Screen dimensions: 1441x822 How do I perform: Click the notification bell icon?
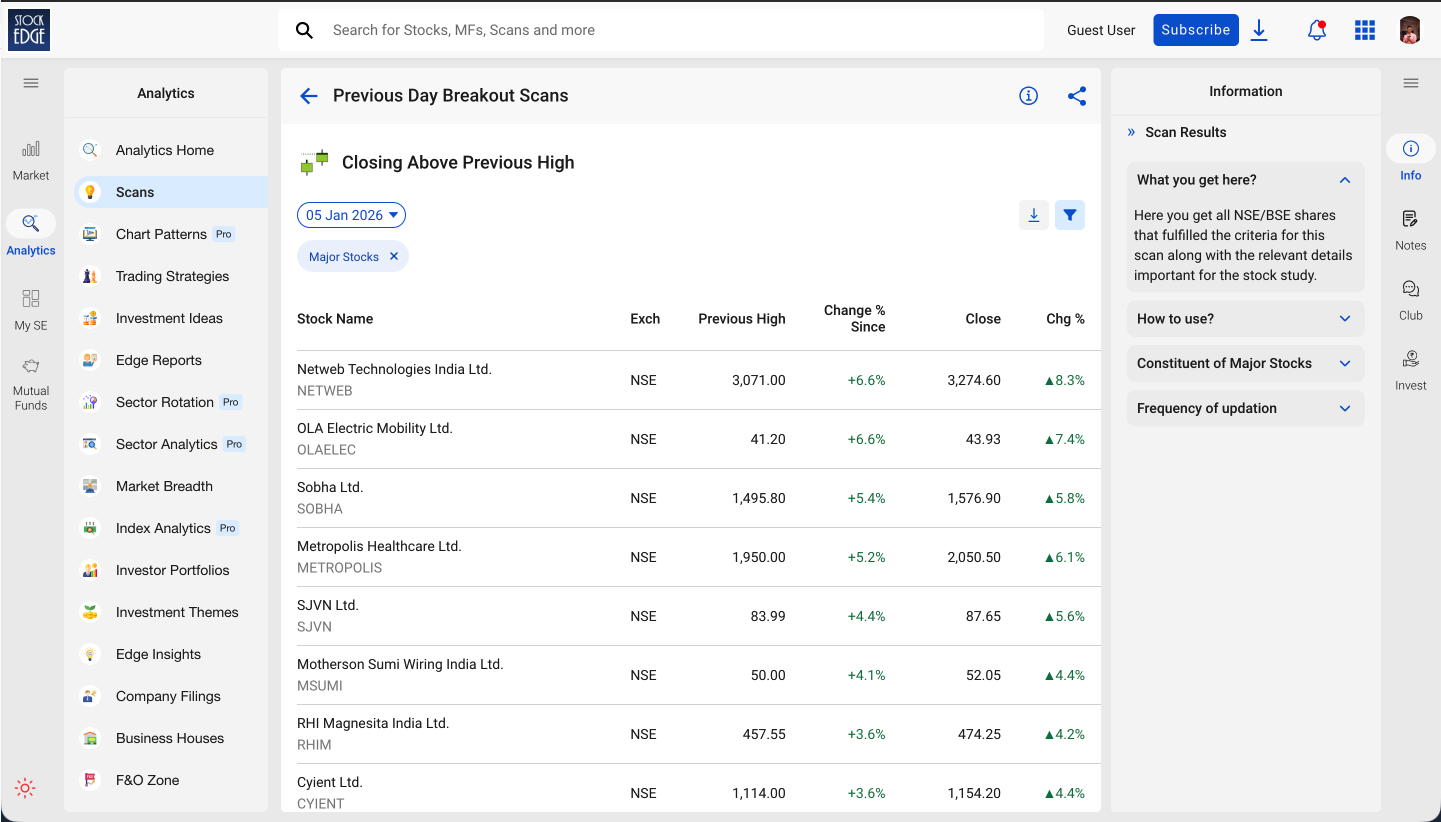point(1317,30)
